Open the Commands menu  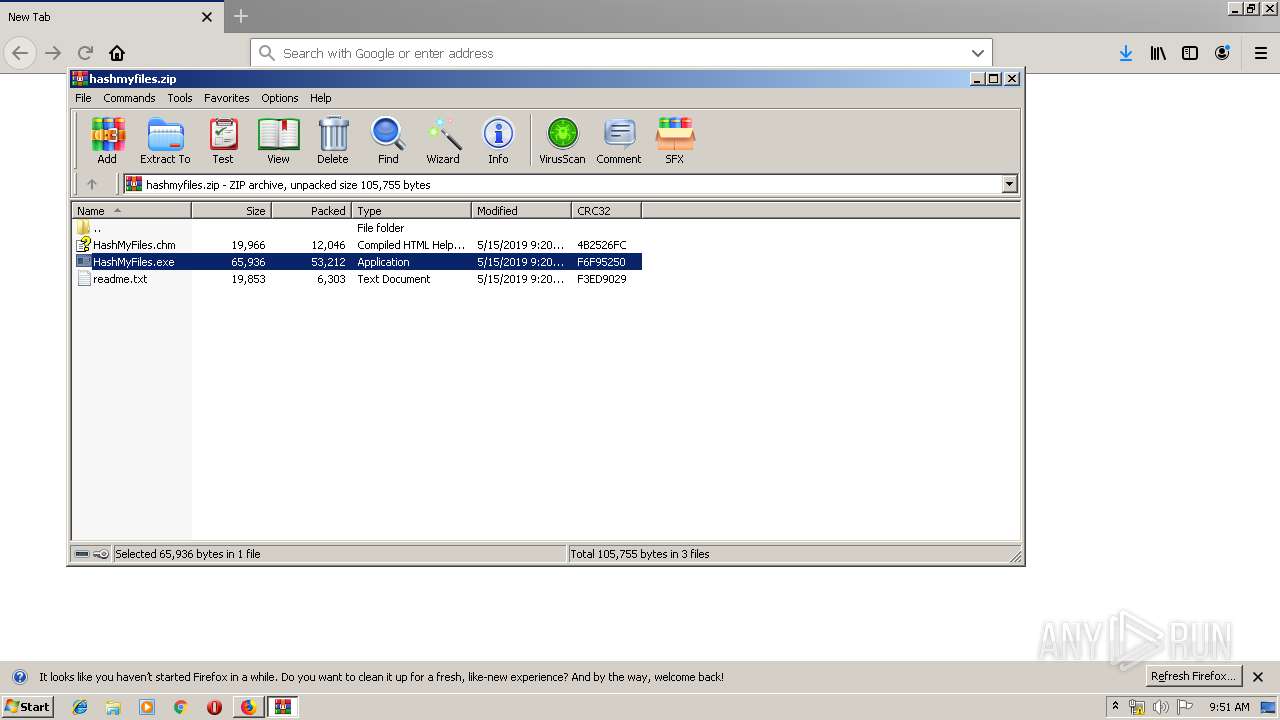click(x=129, y=98)
